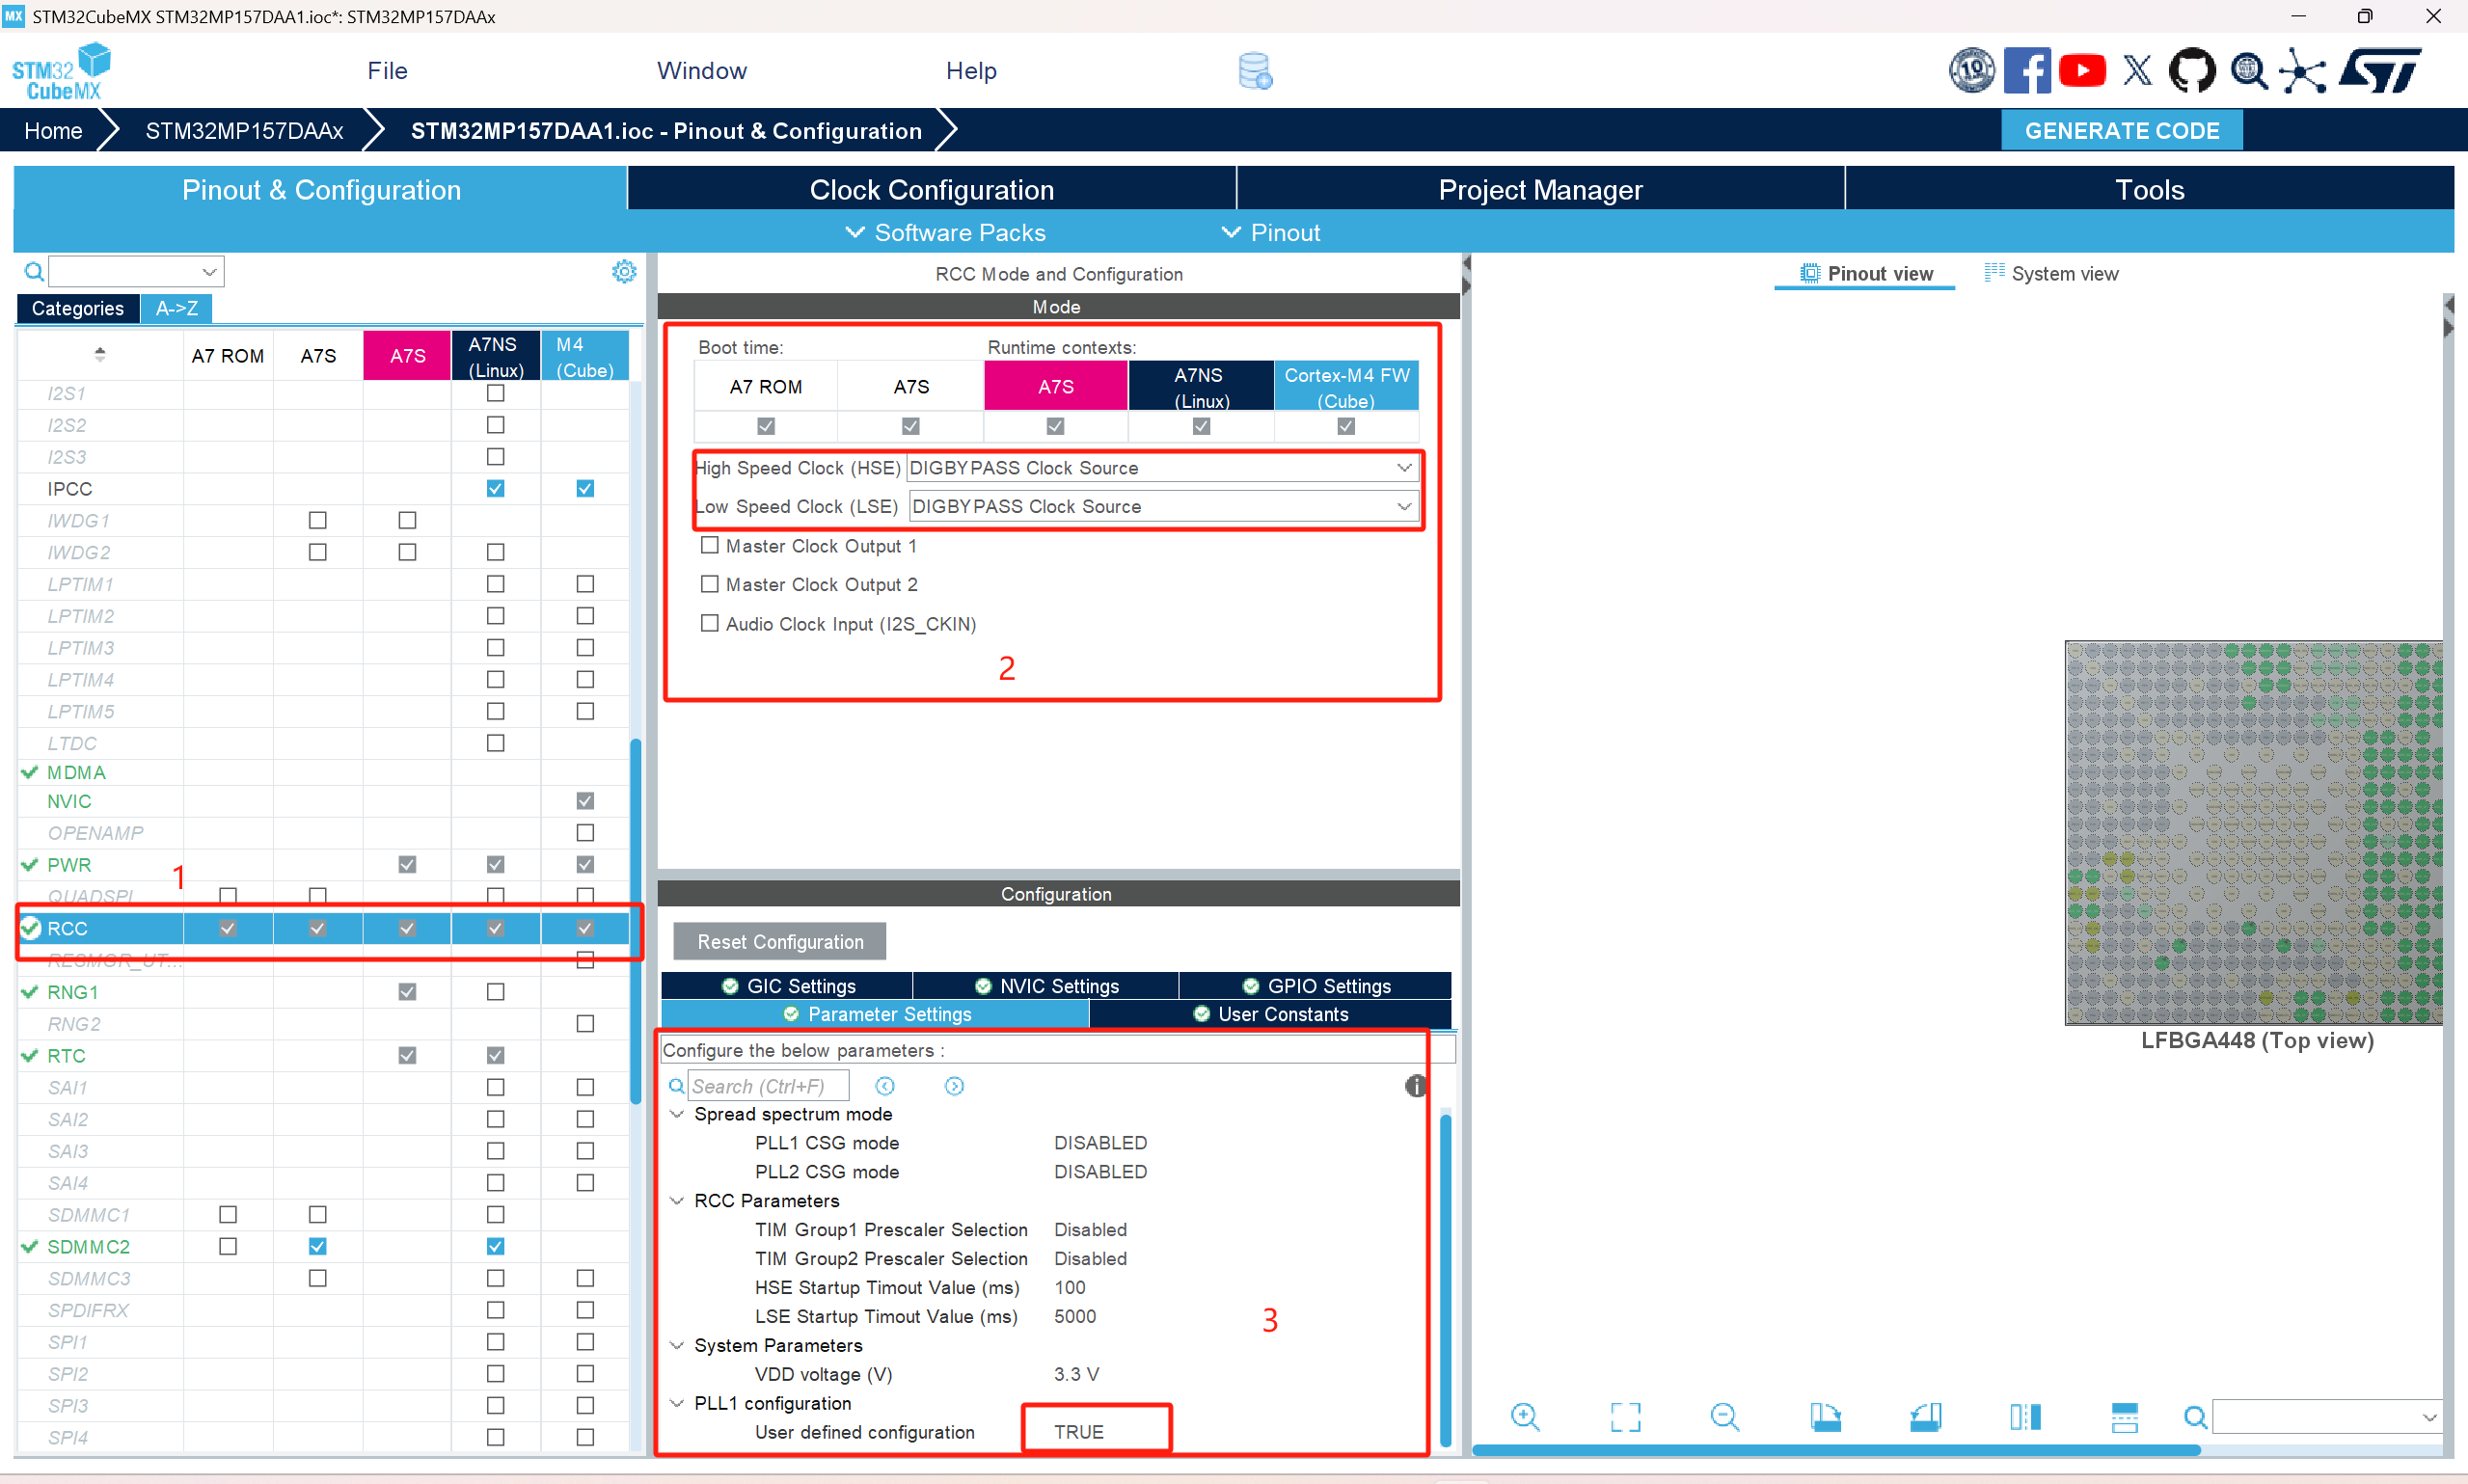Click the parameter Search (Ctrl+F) field
The image size is (2468, 1484).
(x=767, y=1086)
